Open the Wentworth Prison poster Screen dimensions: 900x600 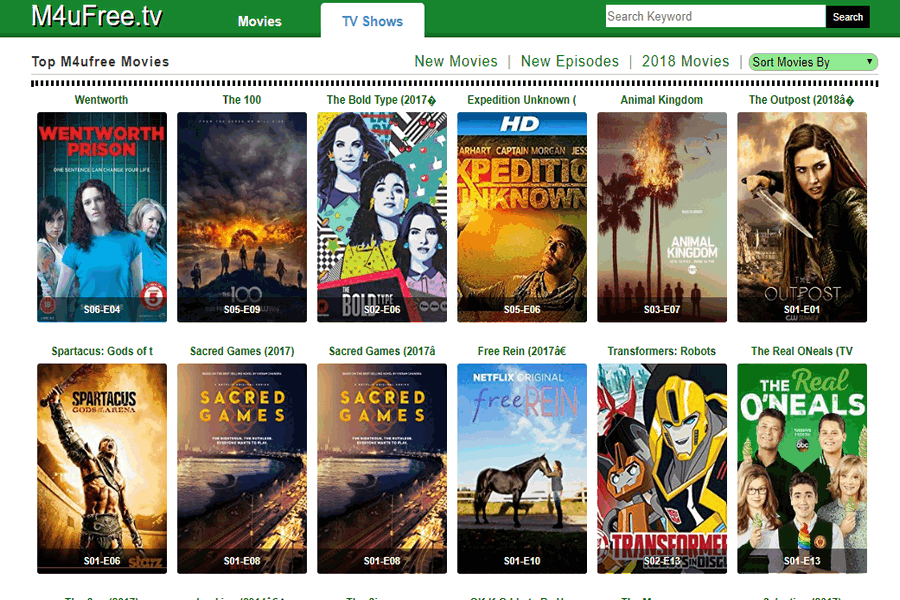[x=102, y=217]
